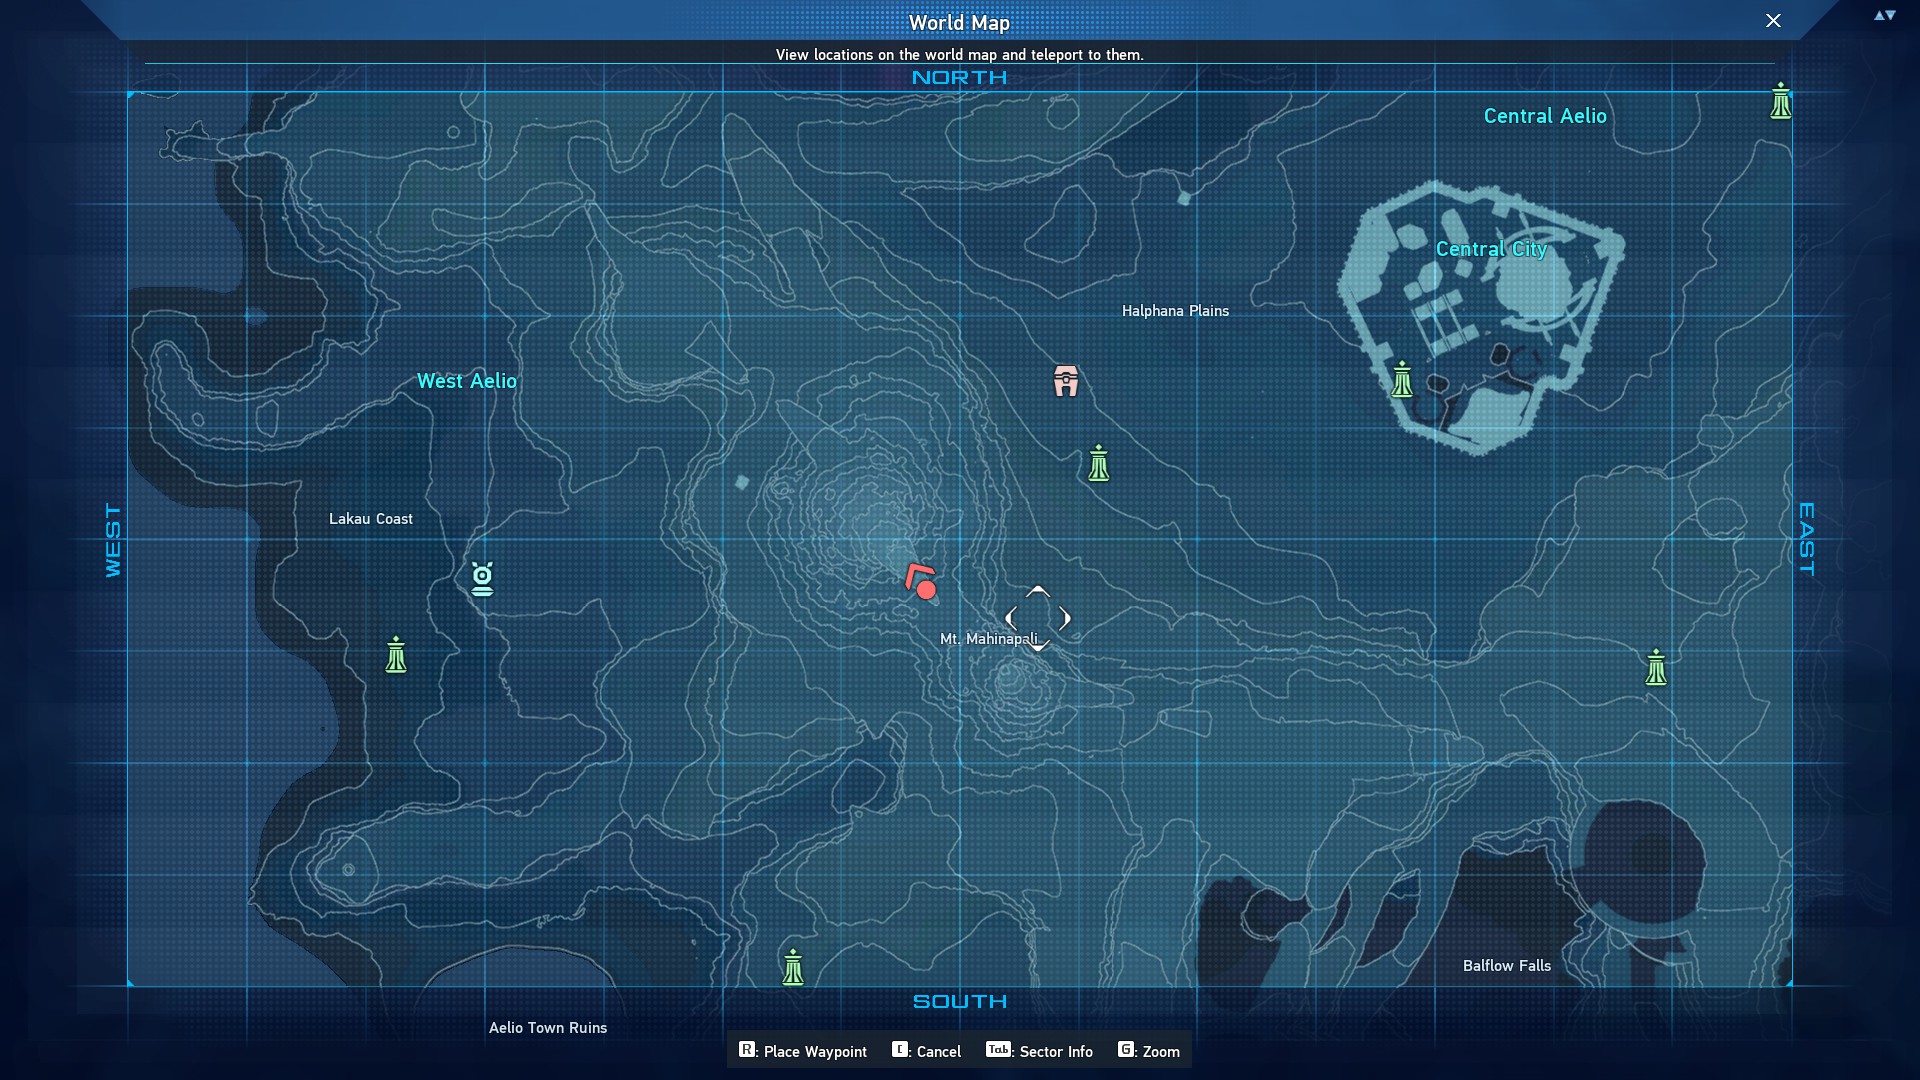Image resolution: width=1920 pixels, height=1080 pixels.
Task: Click the Ryuker device near Lakau Coast
Action: coord(396,656)
